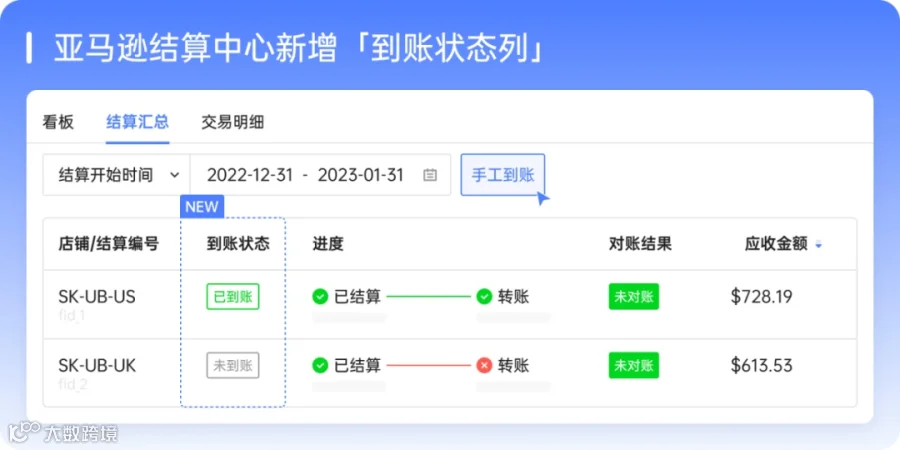Open the date range picker 2022-12-31 to 2023-01-31
This screenshot has height=450, width=900.
coord(320,175)
